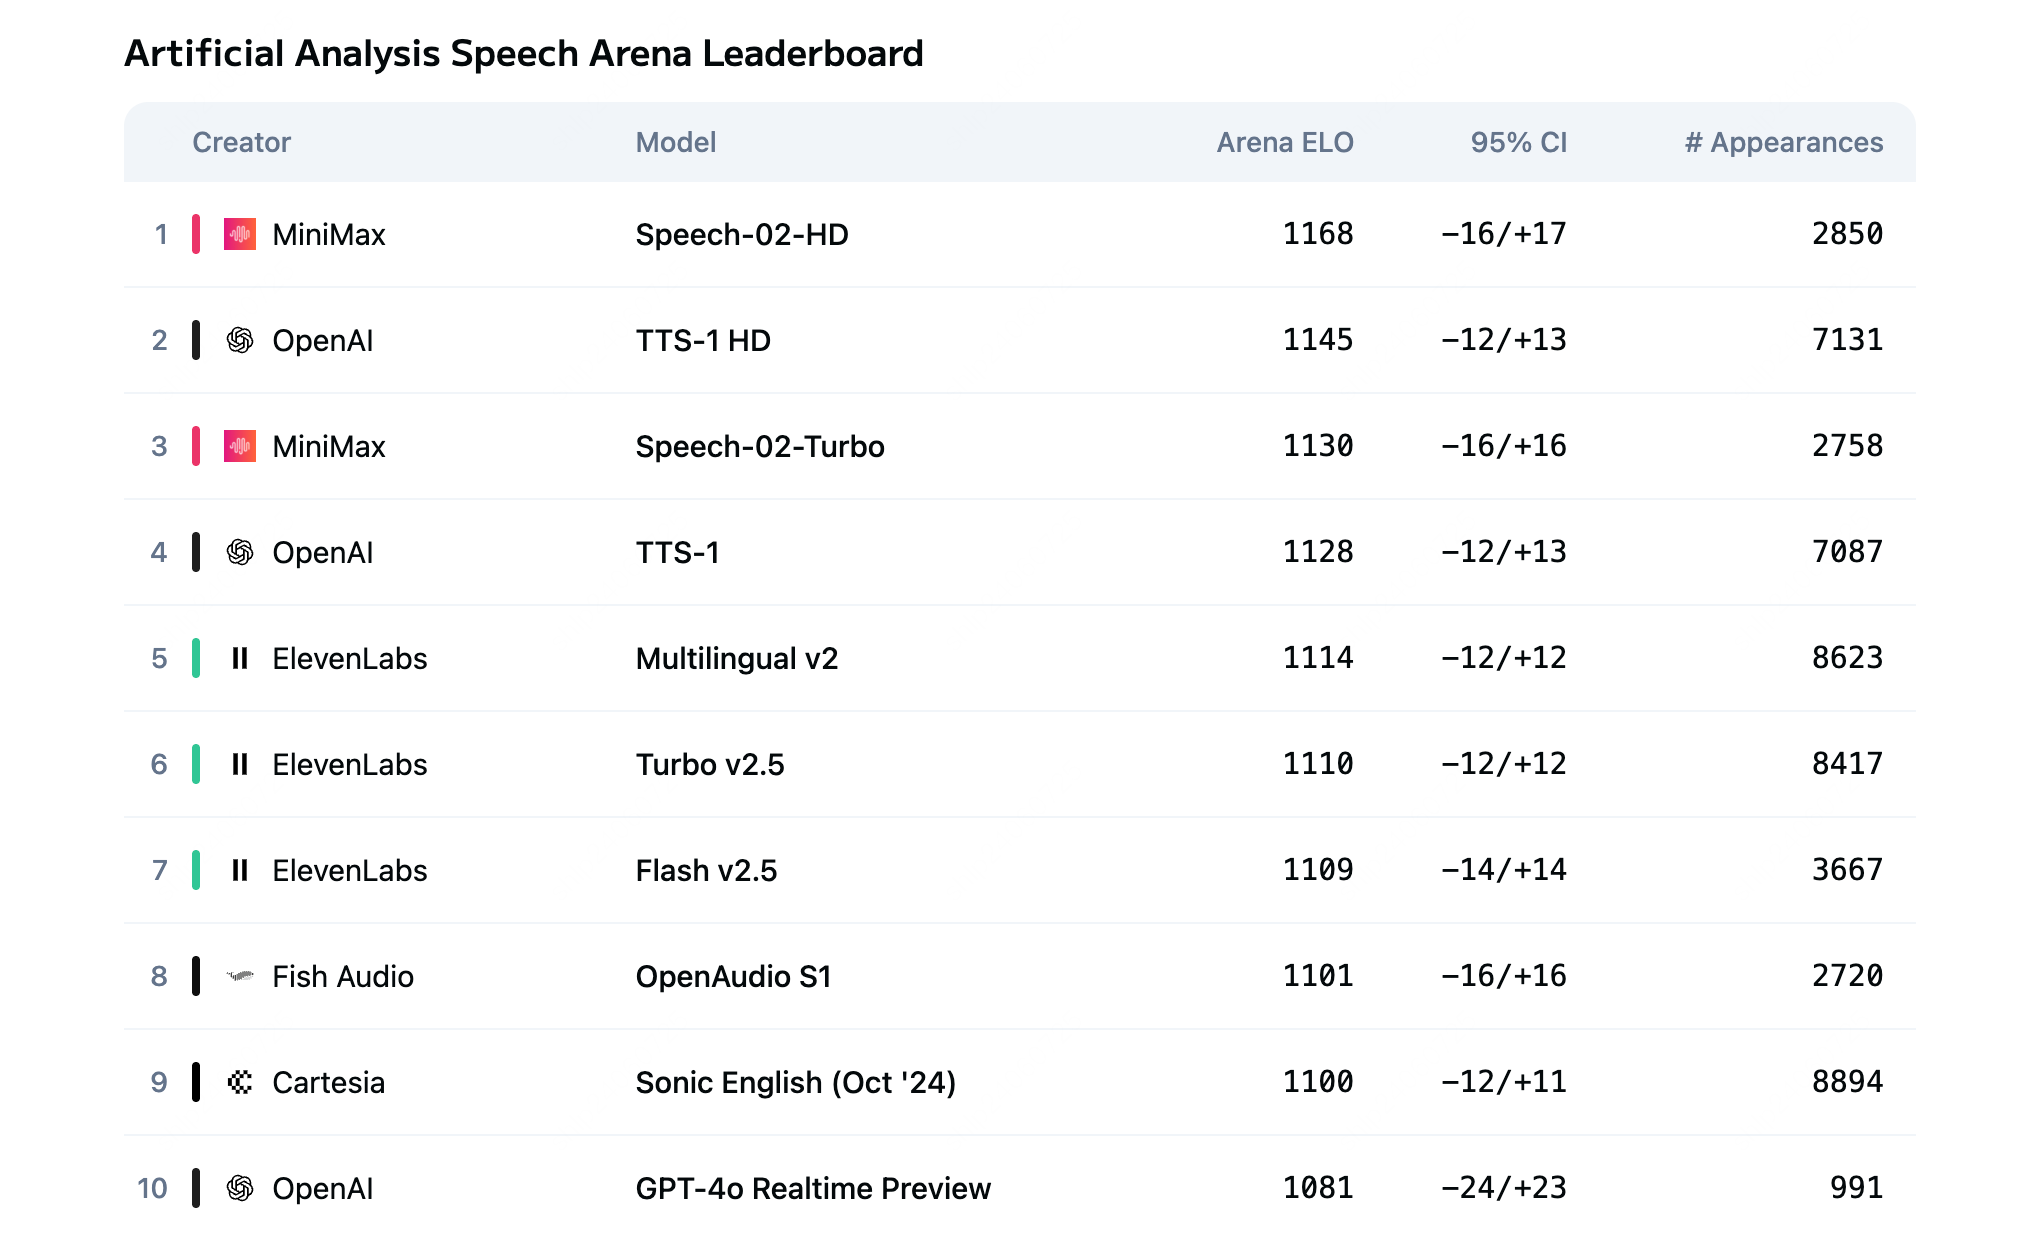2042x1234 pixels.
Task: Click the green color bar beside Turbo v2.5
Action: coord(196,764)
